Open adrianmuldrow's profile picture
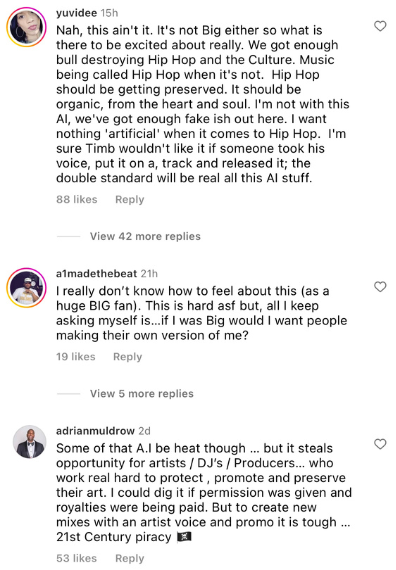396x570 pixels. point(29,442)
